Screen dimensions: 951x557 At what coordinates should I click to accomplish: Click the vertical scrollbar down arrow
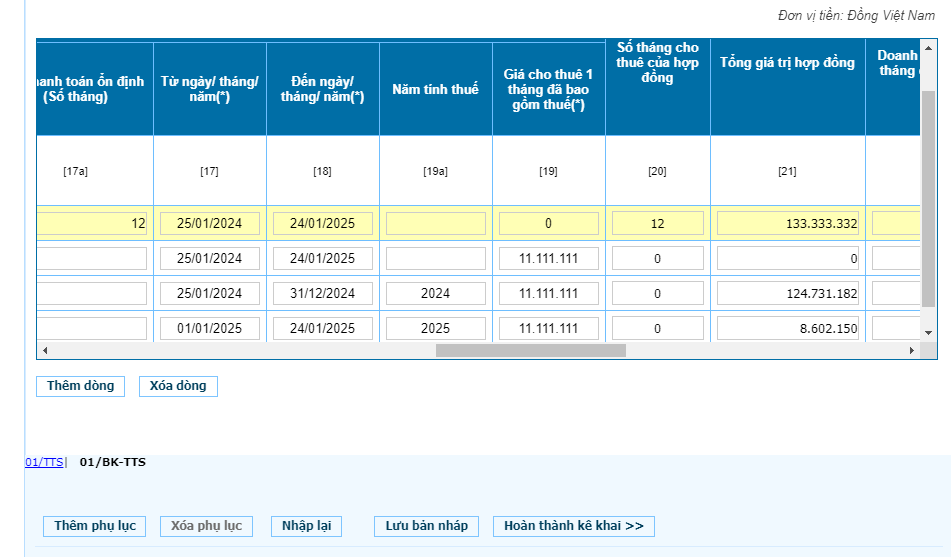click(928, 332)
